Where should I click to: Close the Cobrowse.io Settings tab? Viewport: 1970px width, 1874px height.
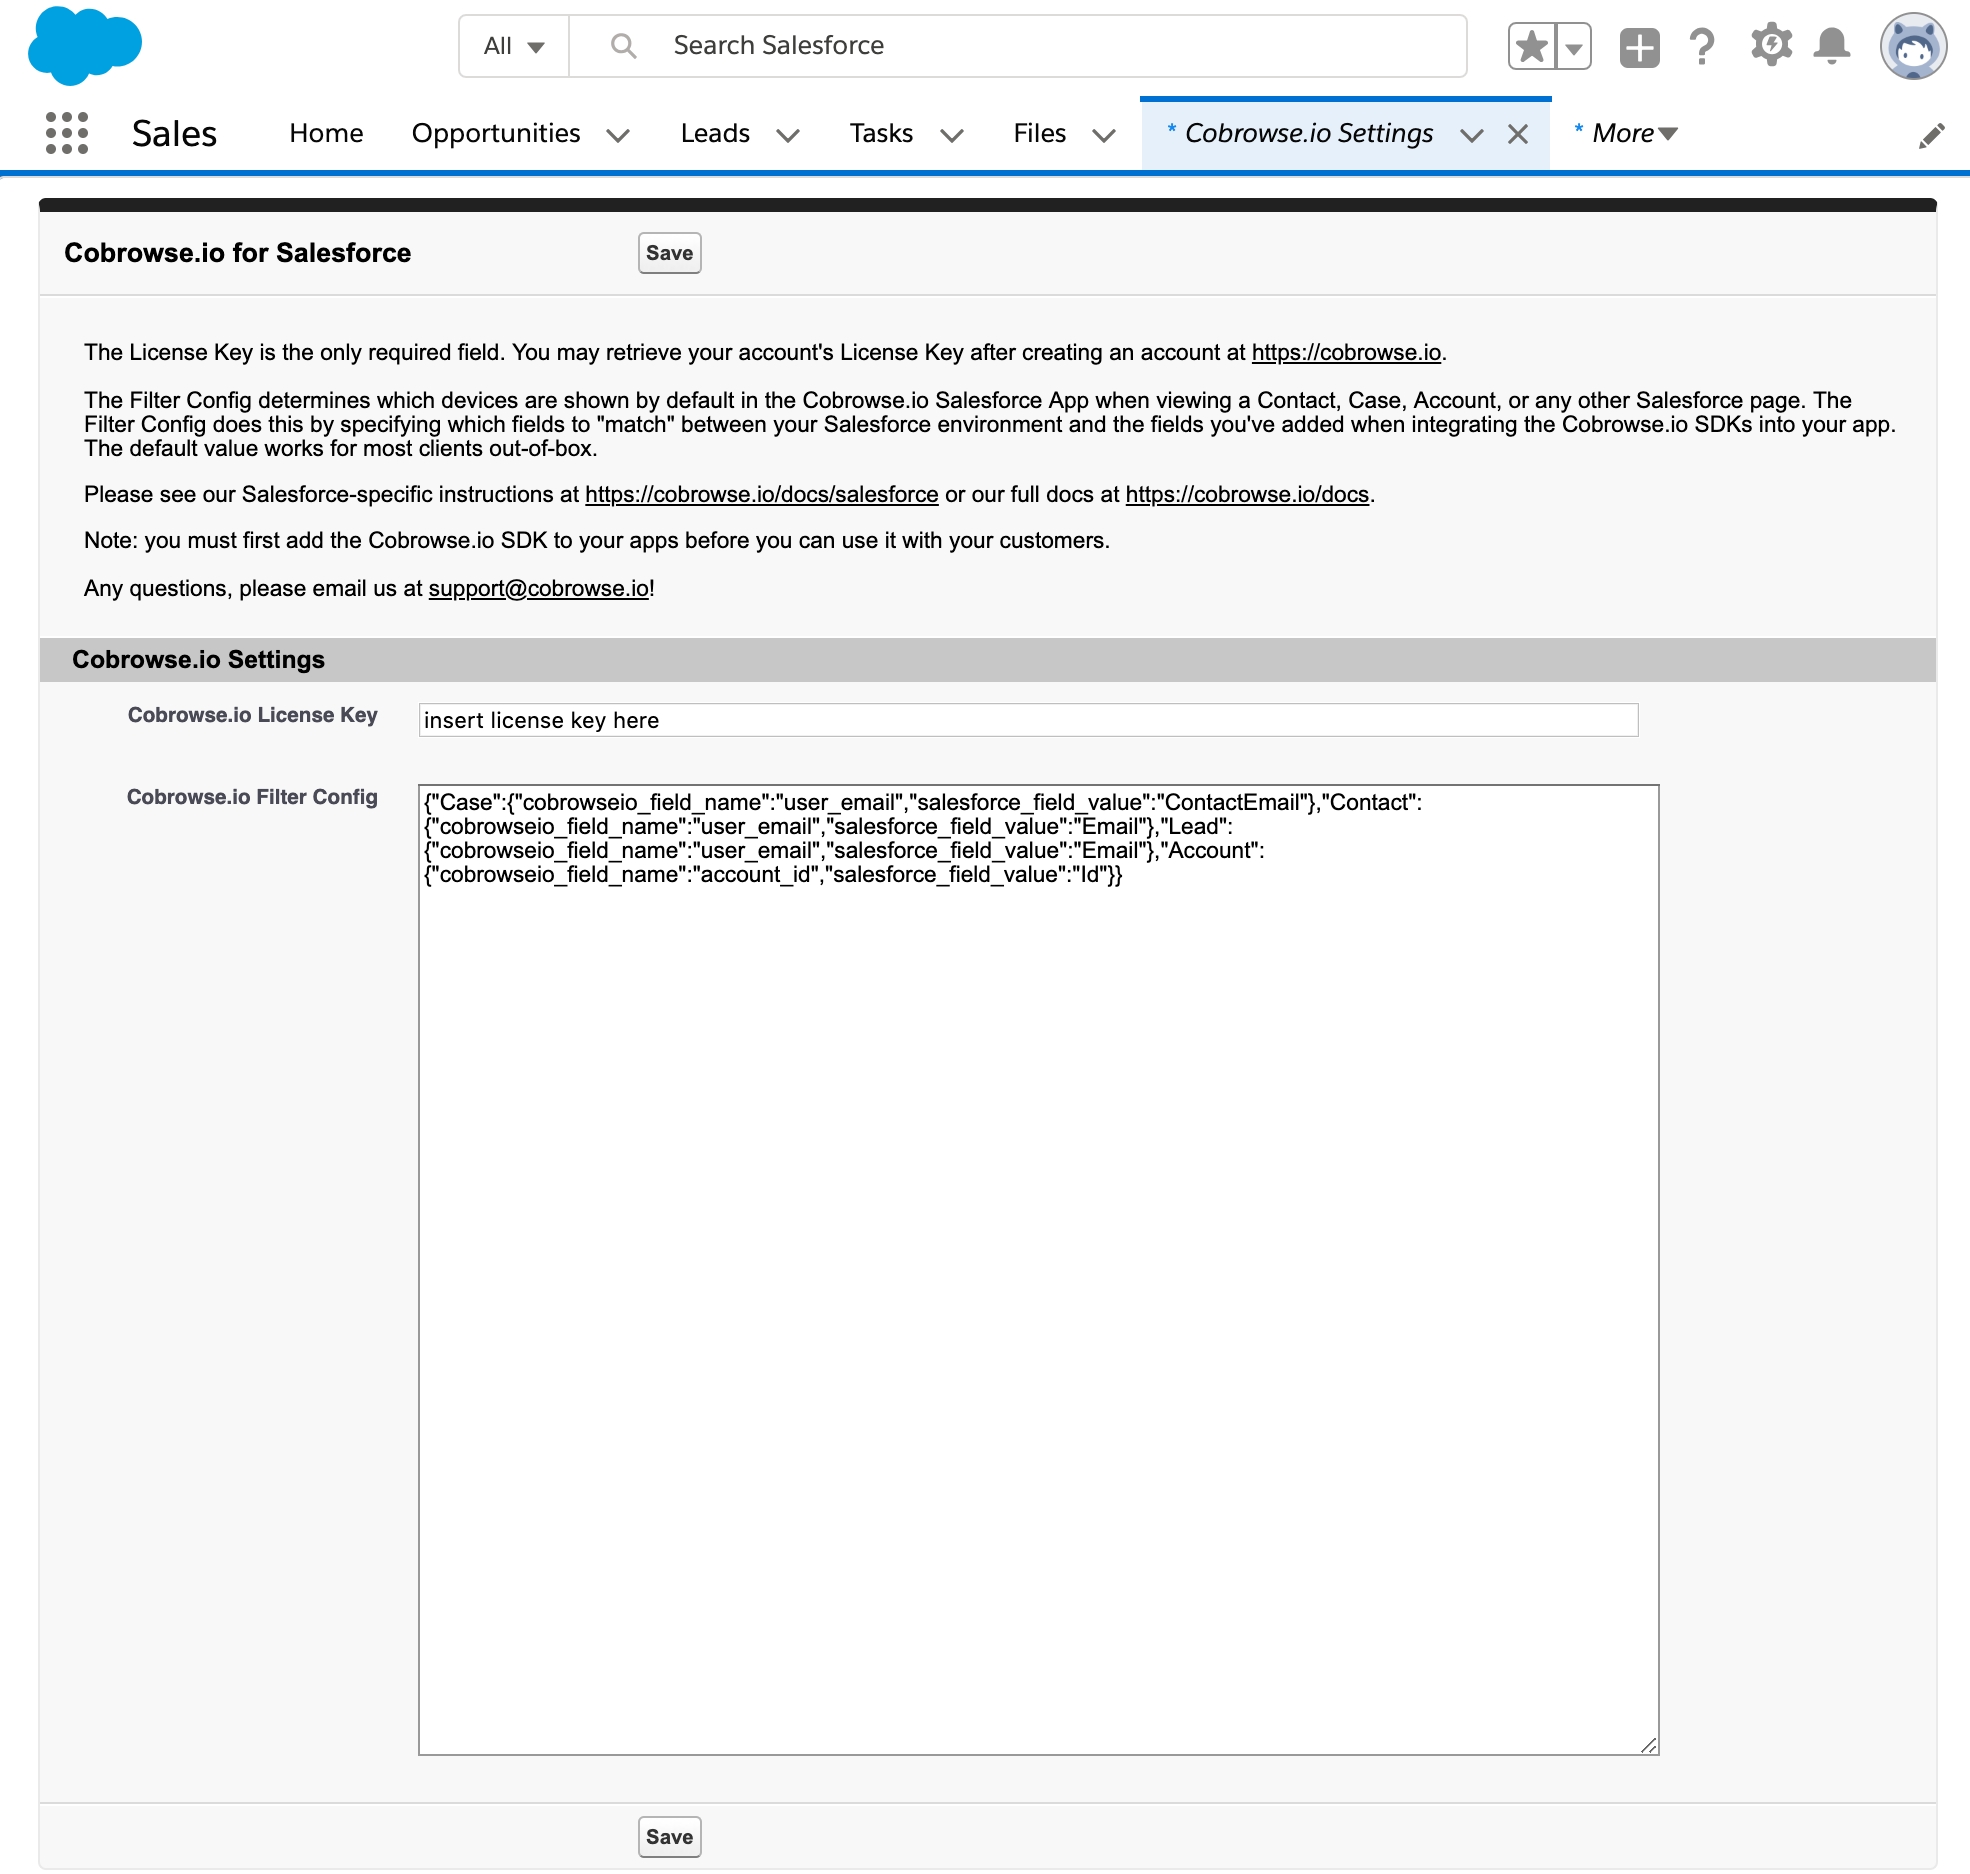pos(1518,134)
